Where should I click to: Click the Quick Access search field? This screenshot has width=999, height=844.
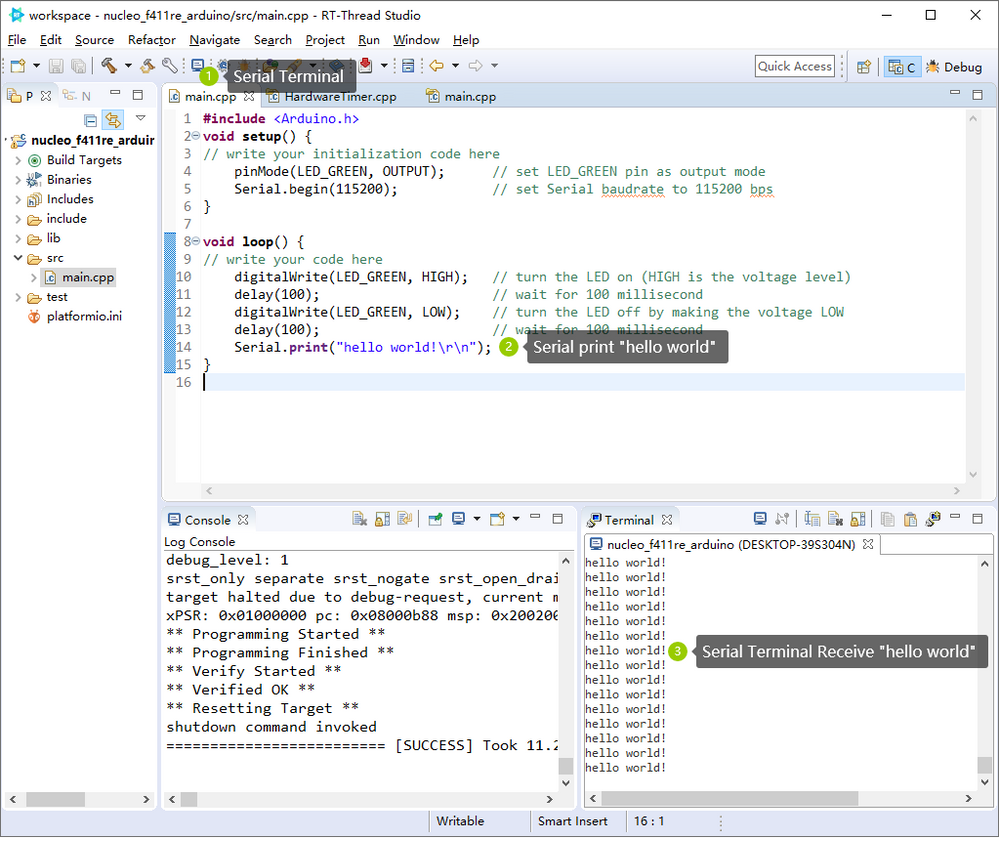[x=794, y=66]
